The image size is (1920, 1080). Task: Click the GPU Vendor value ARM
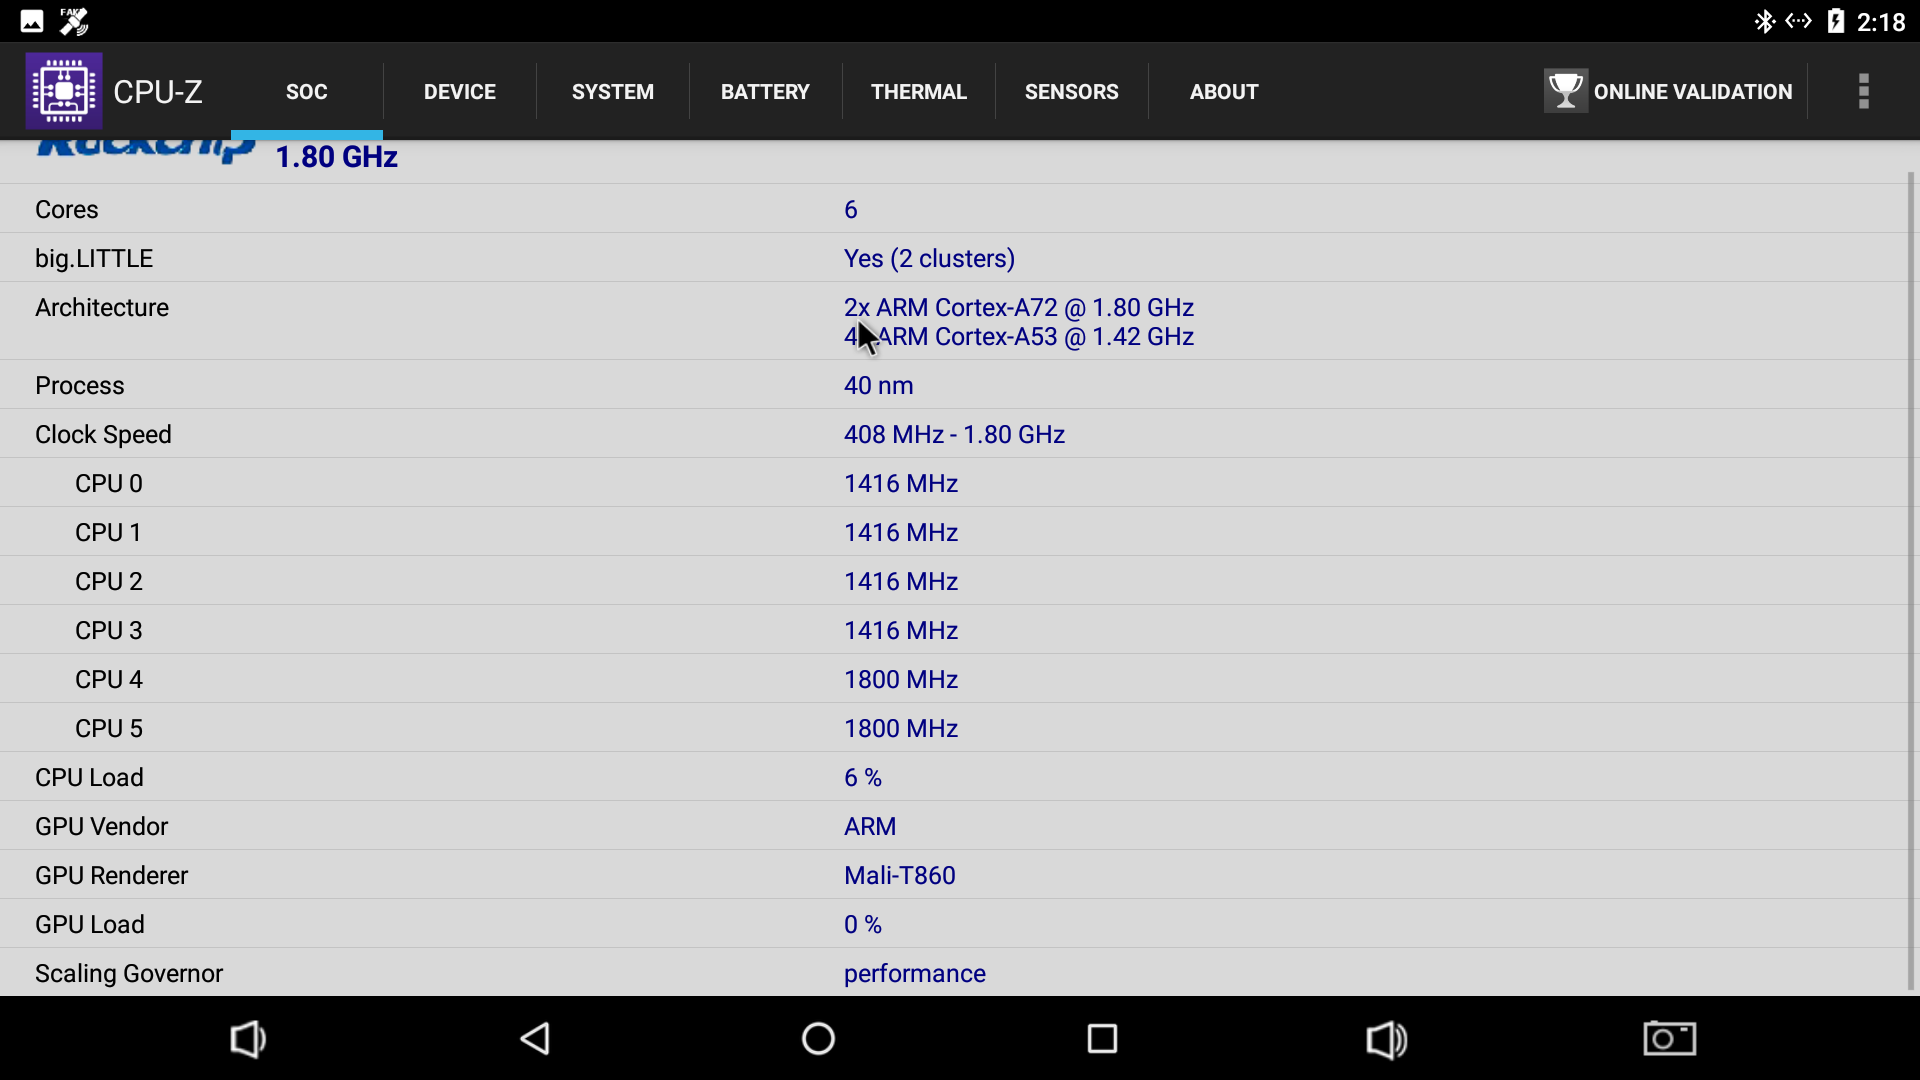[x=870, y=826]
